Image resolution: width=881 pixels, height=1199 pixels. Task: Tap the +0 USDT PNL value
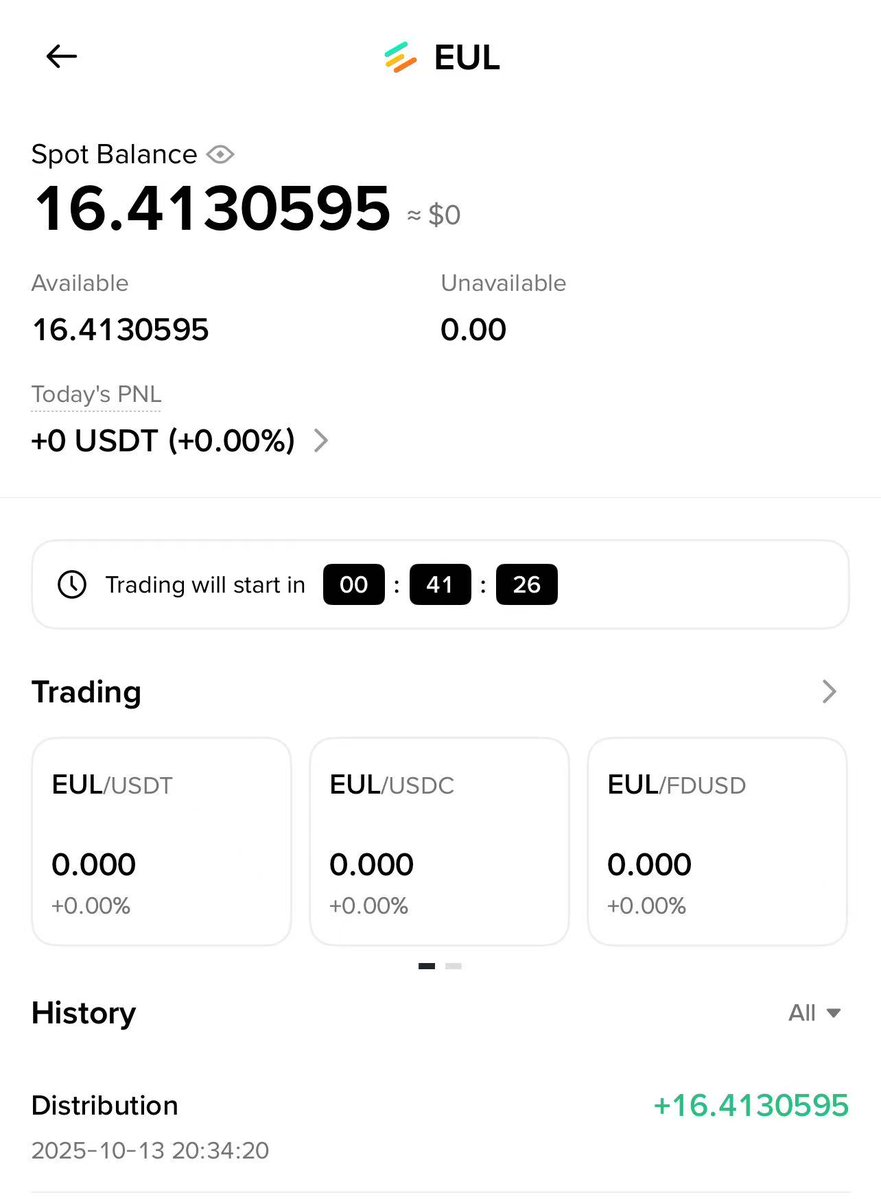pos(163,441)
